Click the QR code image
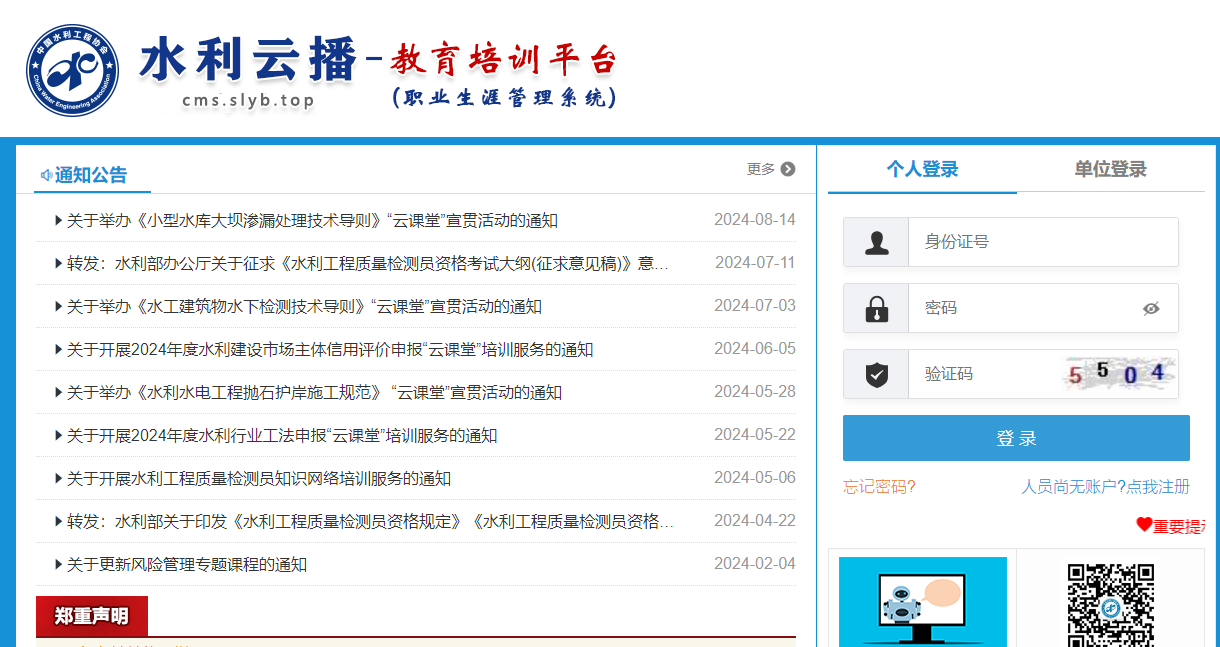The image size is (1220, 647). [1110, 604]
